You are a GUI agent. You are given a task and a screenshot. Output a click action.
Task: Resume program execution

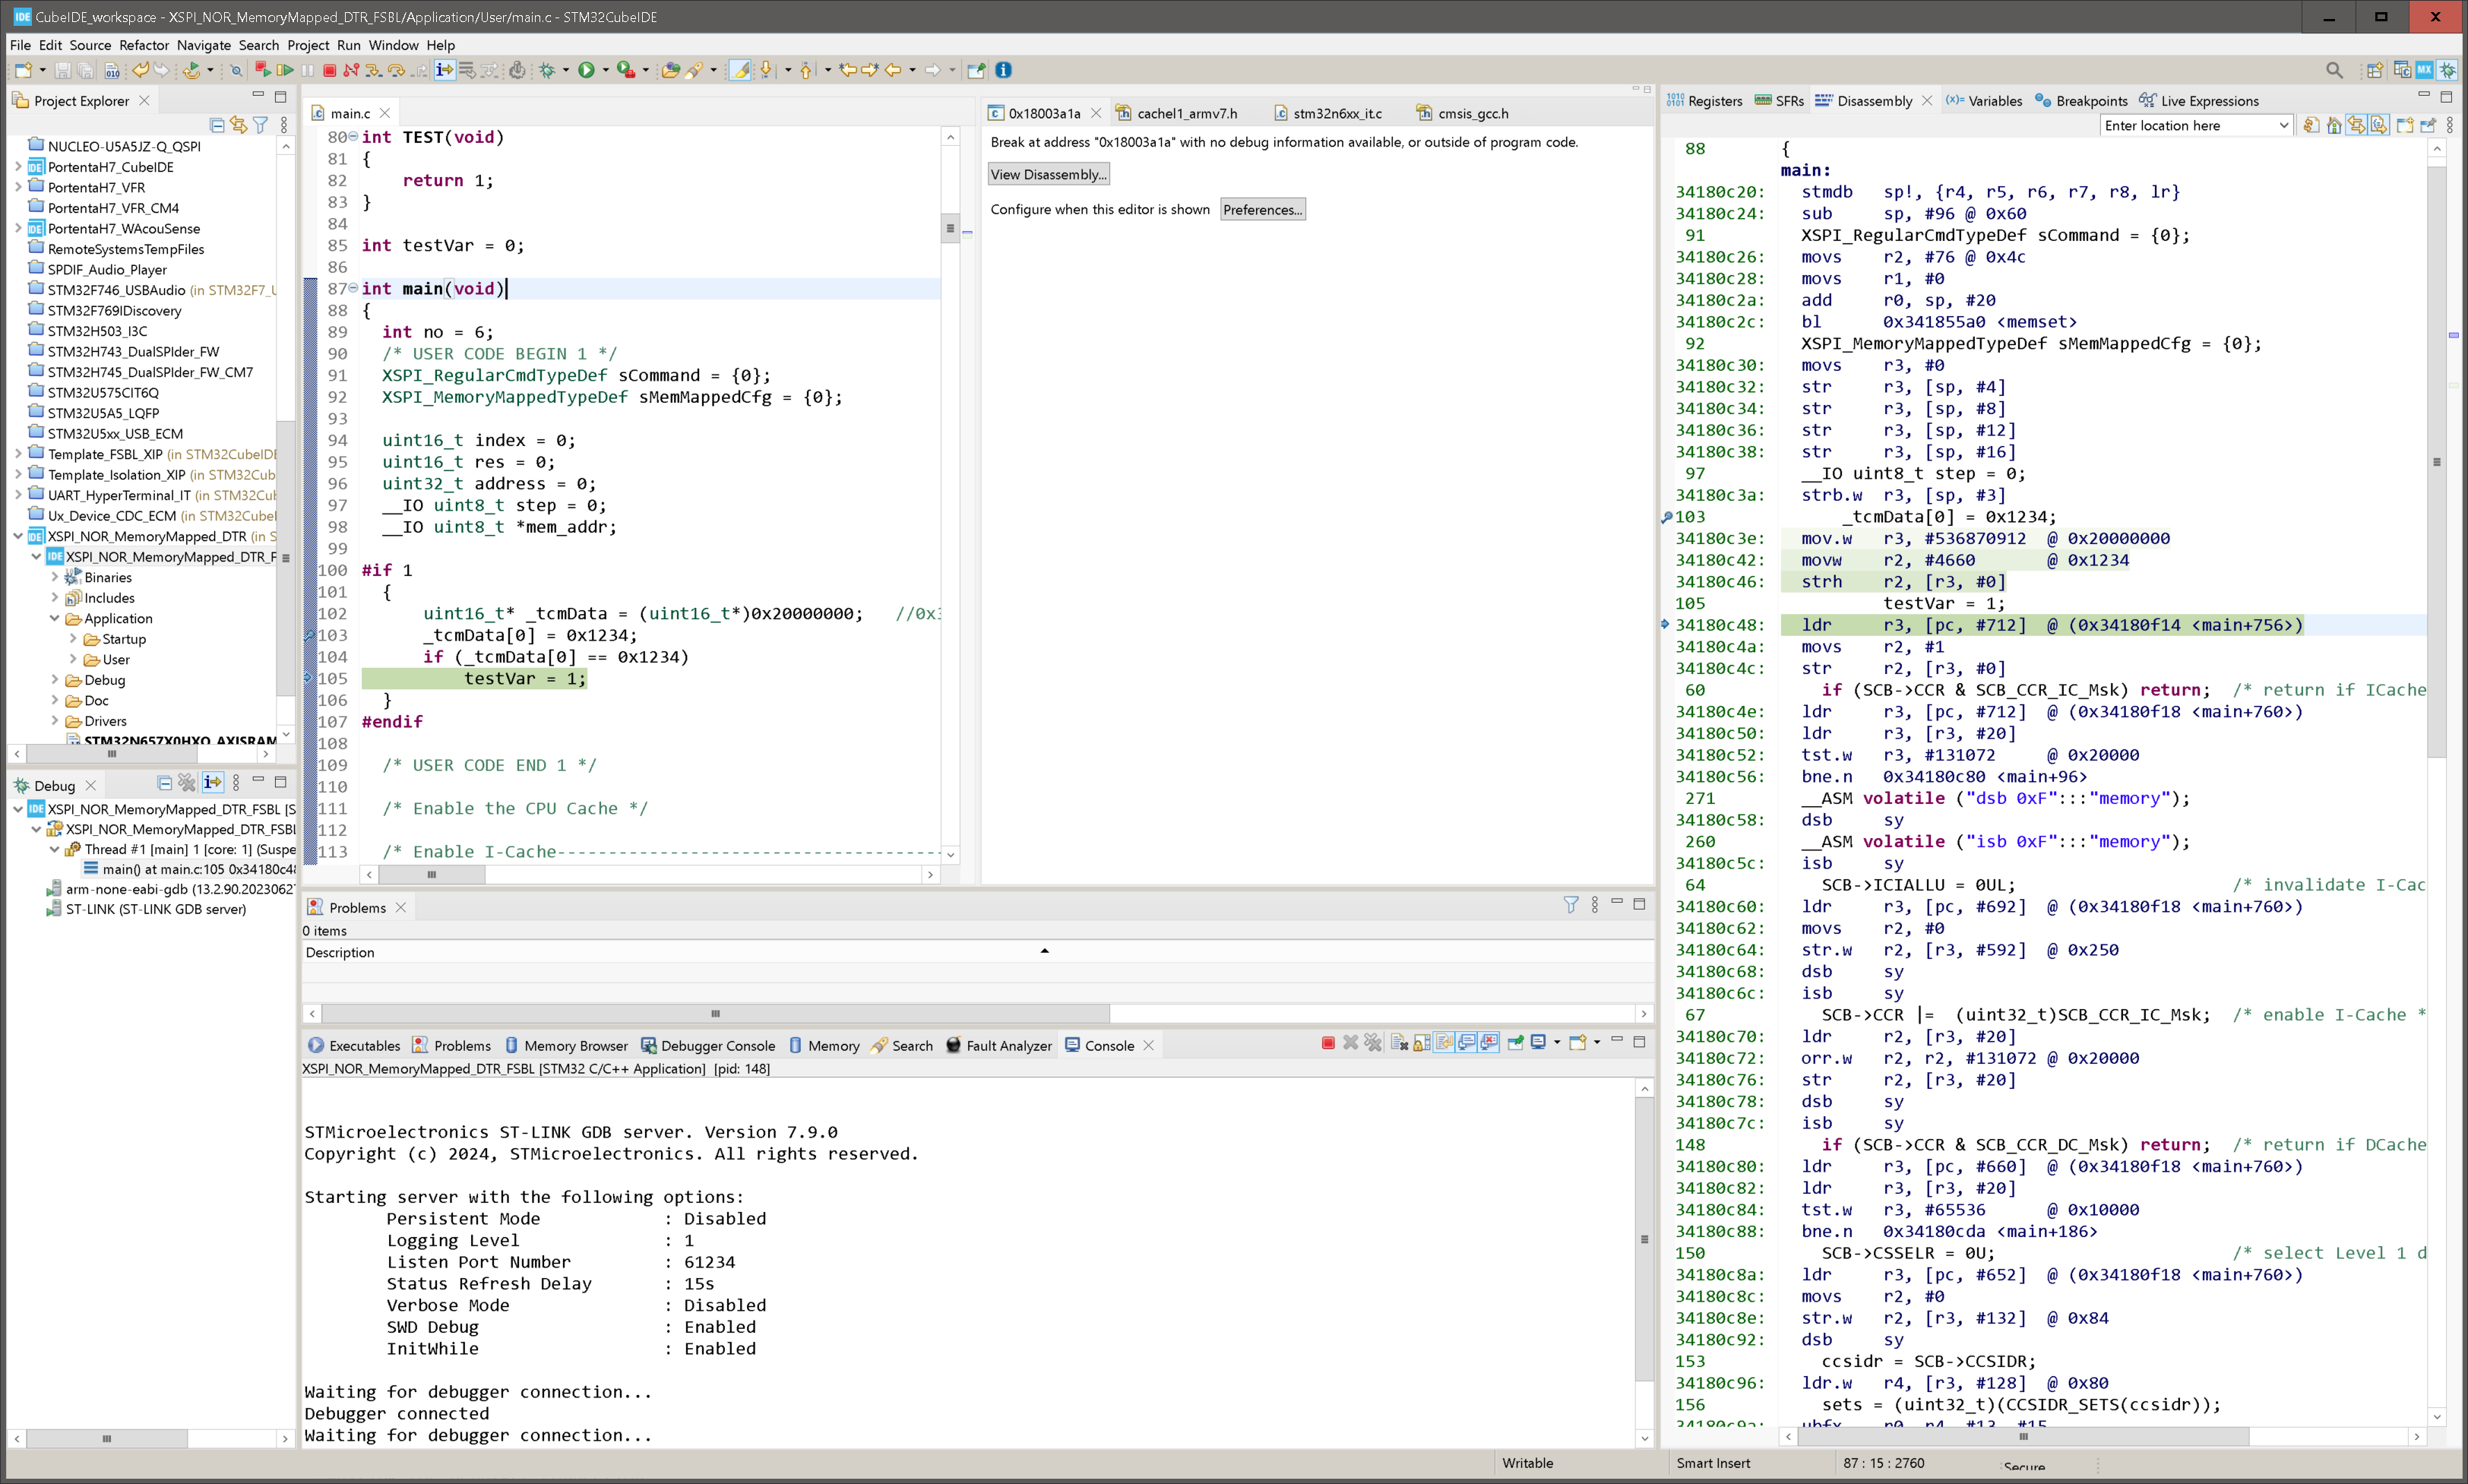[285, 70]
